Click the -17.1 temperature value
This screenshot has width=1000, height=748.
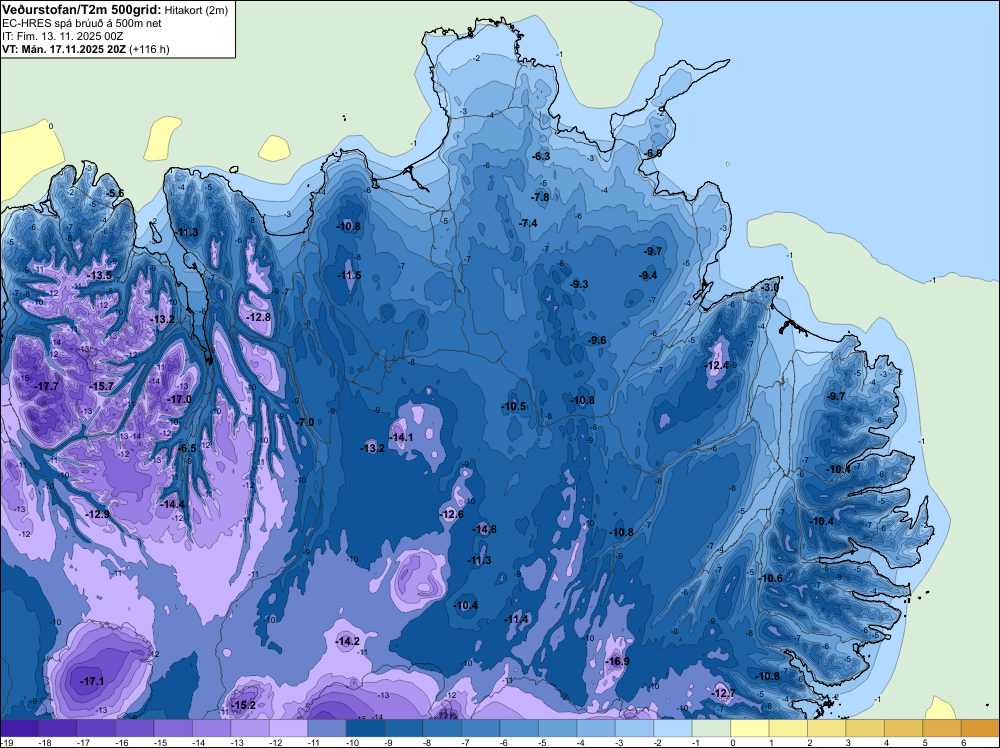[92, 681]
